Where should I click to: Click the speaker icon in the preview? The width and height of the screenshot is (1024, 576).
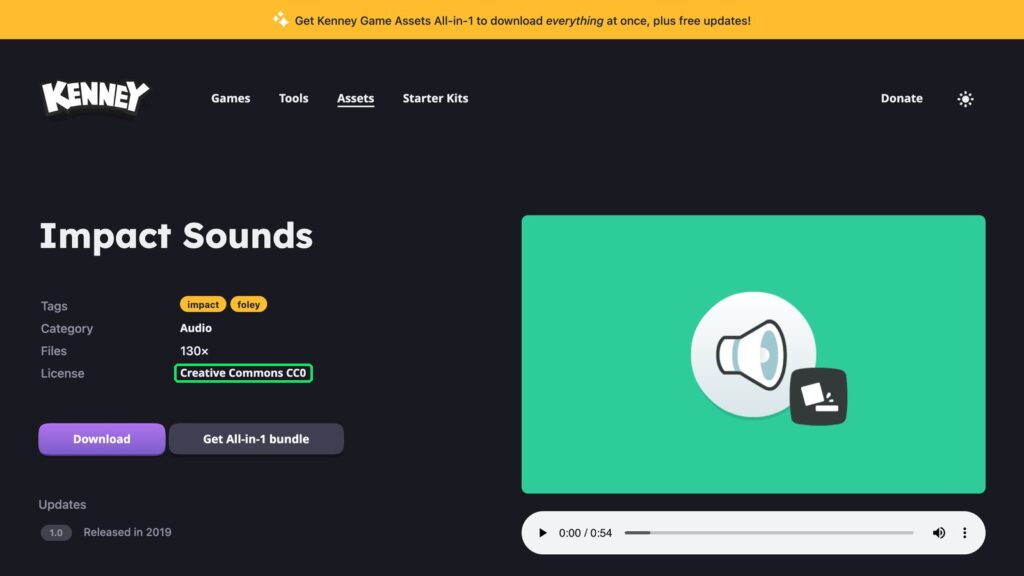pyautogui.click(x=752, y=355)
